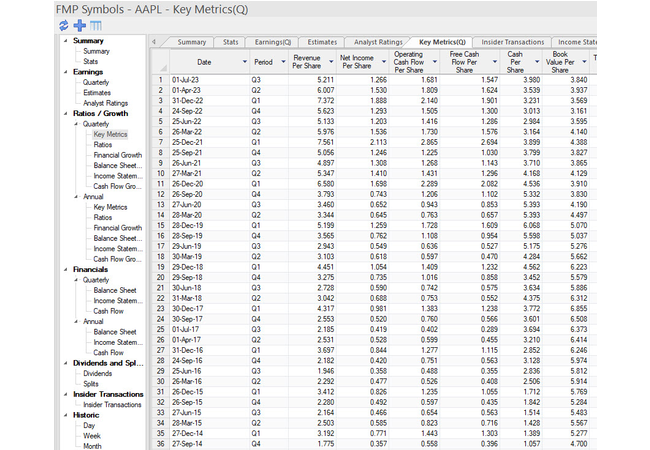Open Book Value Per Share filter dropdown

tap(584, 62)
